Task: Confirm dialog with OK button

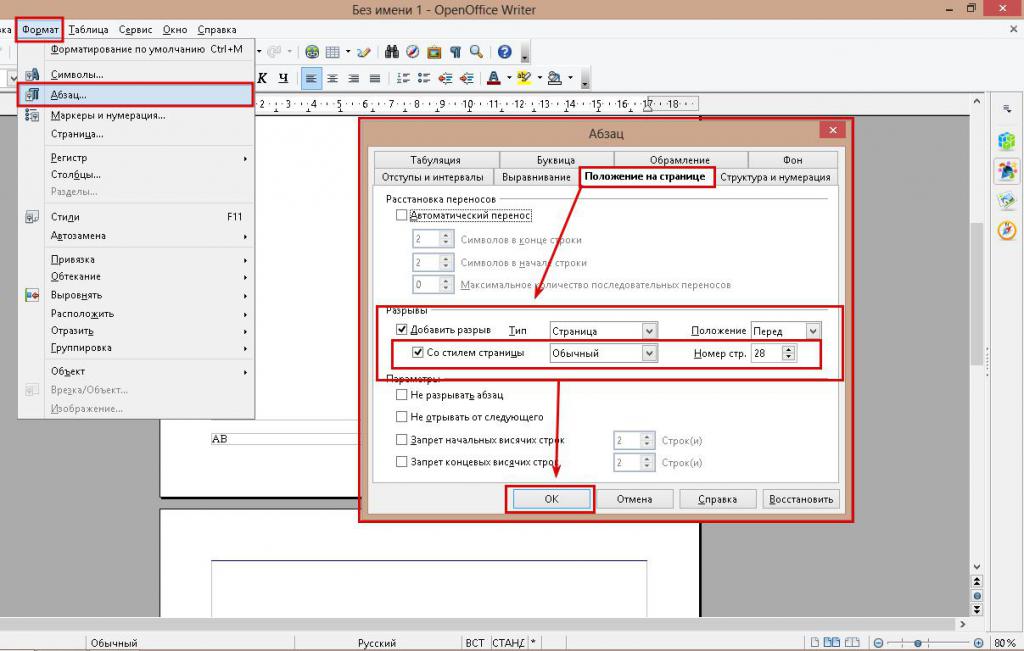Action: click(551, 499)
